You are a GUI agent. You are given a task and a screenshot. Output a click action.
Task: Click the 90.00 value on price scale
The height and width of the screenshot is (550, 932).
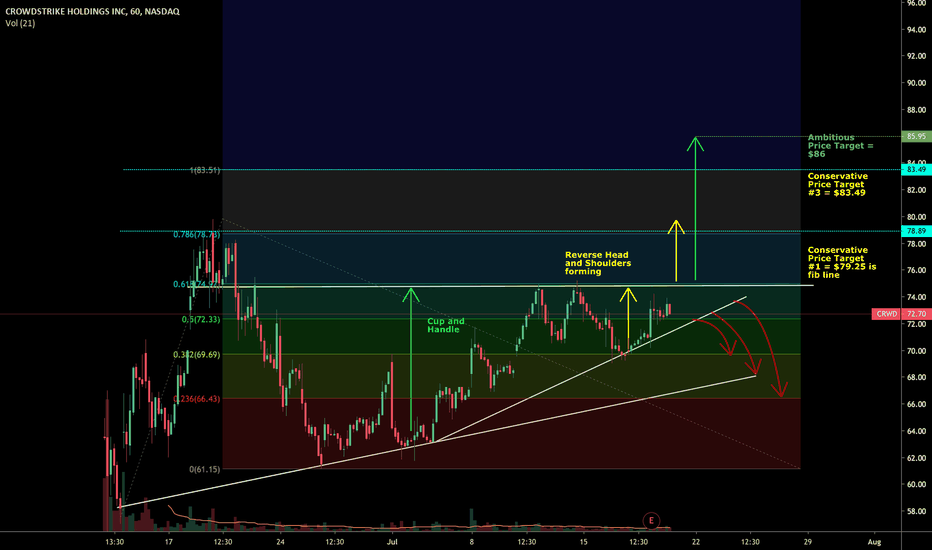[x=916, y=83]
